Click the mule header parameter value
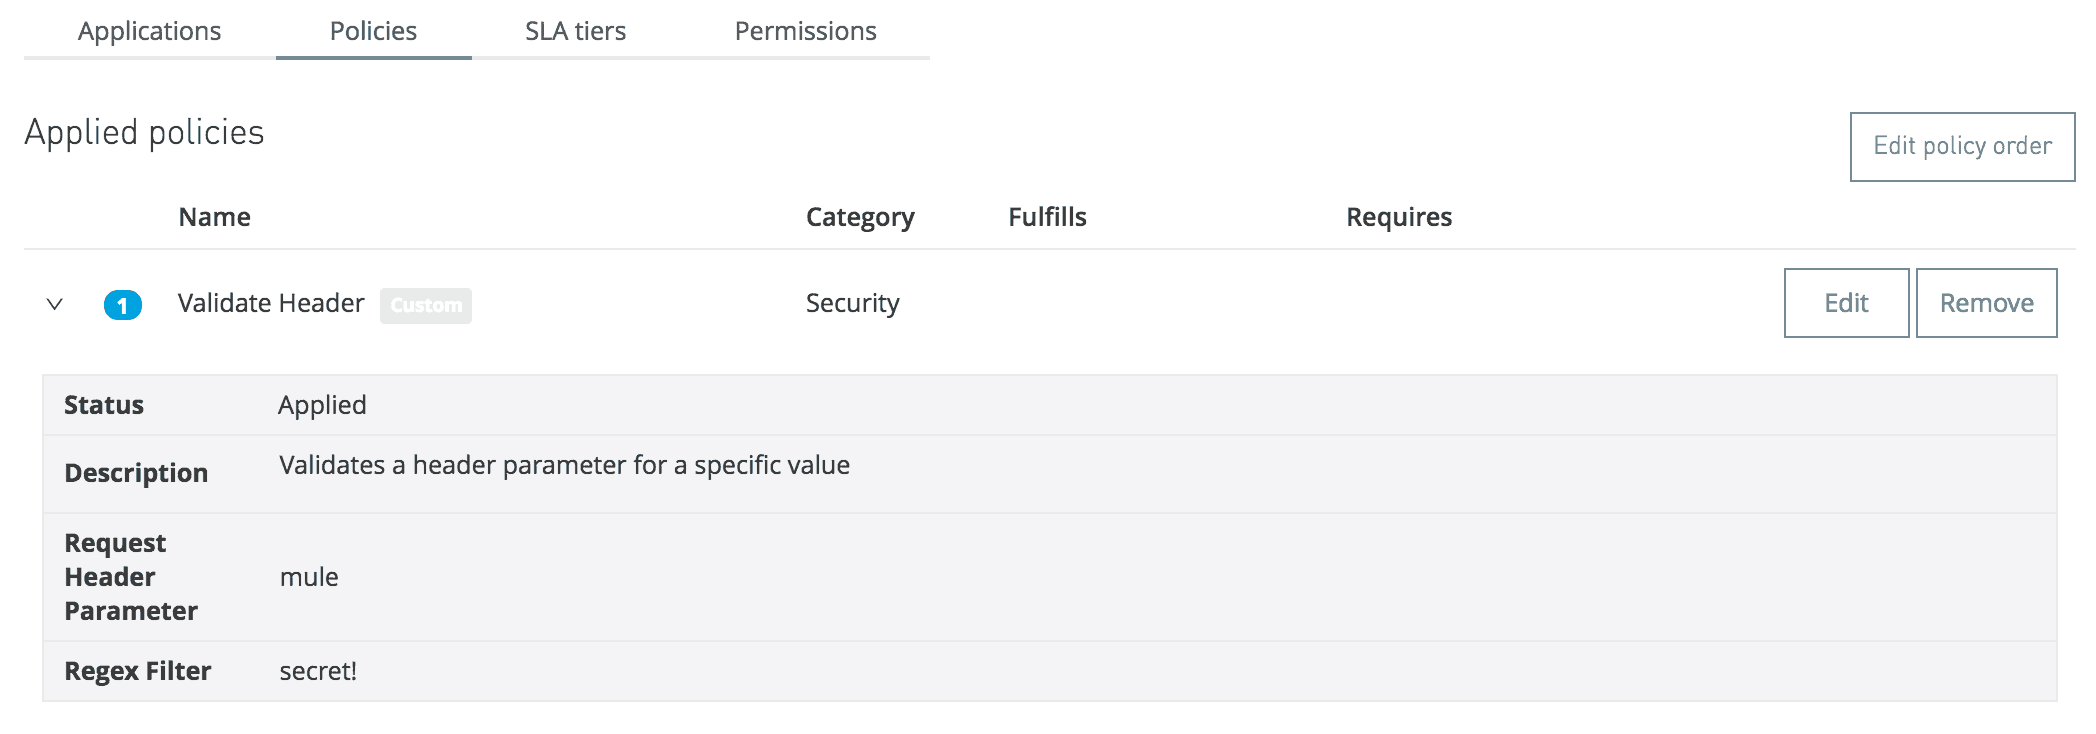The image size is (2096, 734). coord(309,577)
